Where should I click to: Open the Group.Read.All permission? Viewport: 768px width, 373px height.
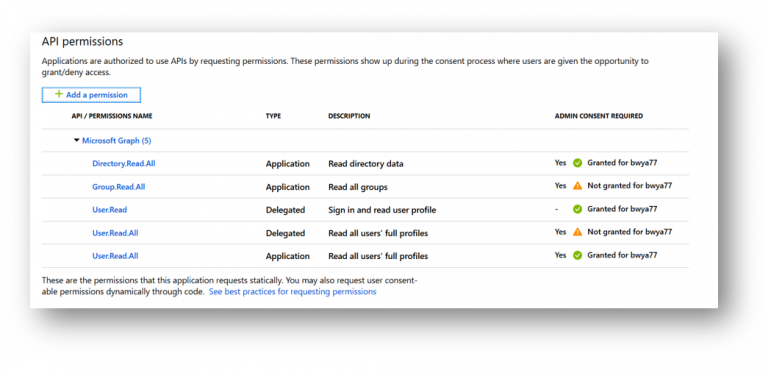119,187
